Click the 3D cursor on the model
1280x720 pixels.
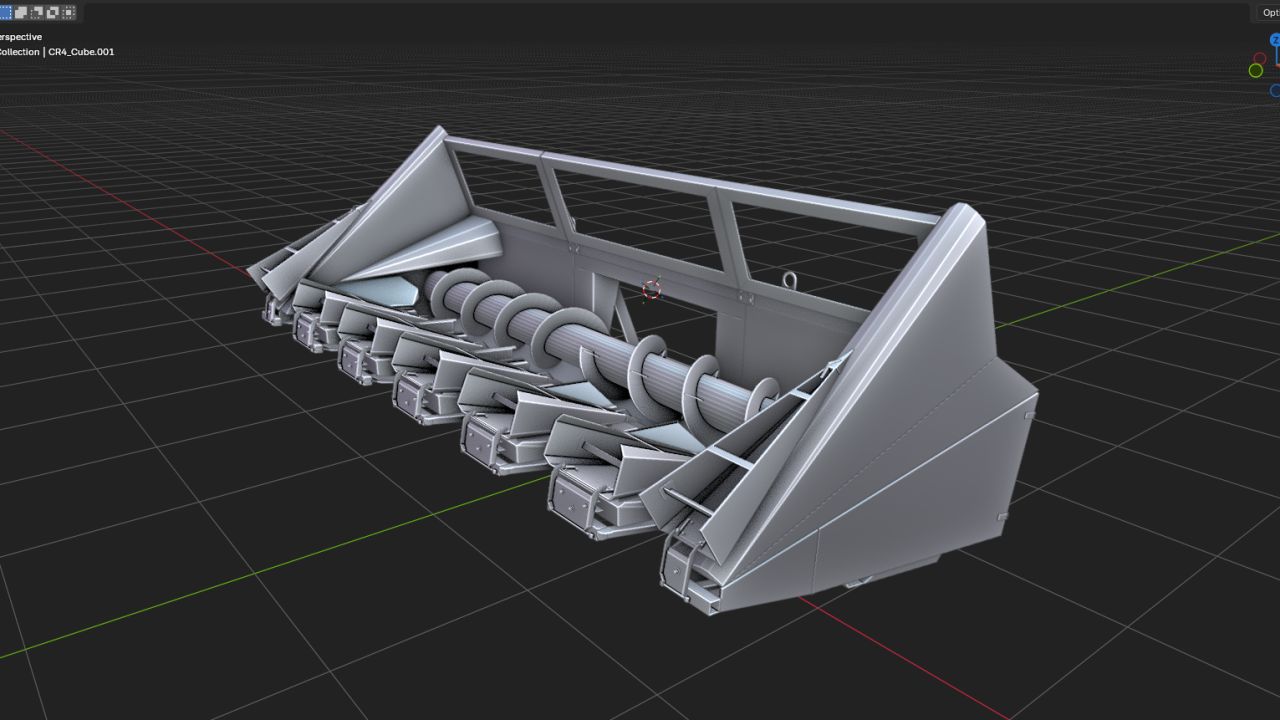651,290
